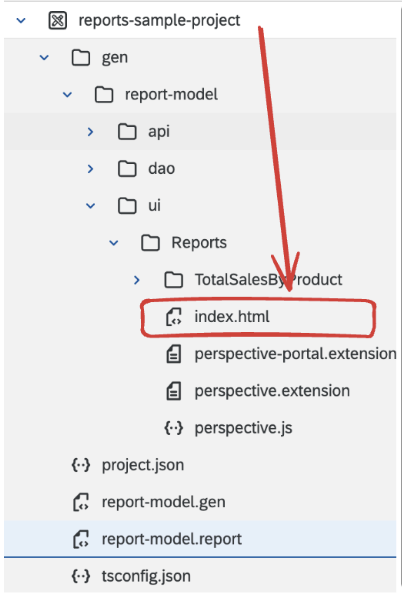The width and height of the screenshot is (402, 594).
Task: Click the gen folder icon
Action: [81, 58]
